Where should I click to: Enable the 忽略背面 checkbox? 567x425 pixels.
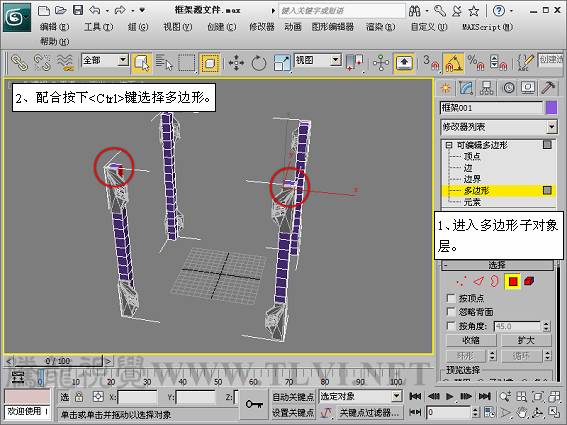[x=451, y=312]
